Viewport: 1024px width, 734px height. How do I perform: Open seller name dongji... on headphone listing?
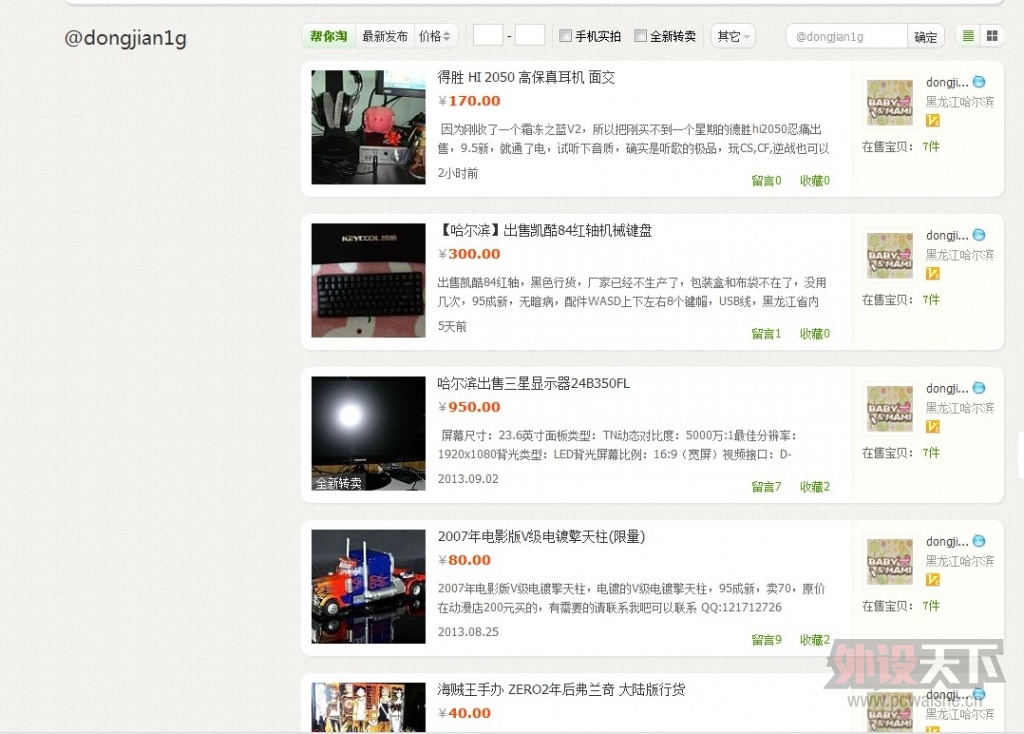pyautogui.click(x=947, y=82)
